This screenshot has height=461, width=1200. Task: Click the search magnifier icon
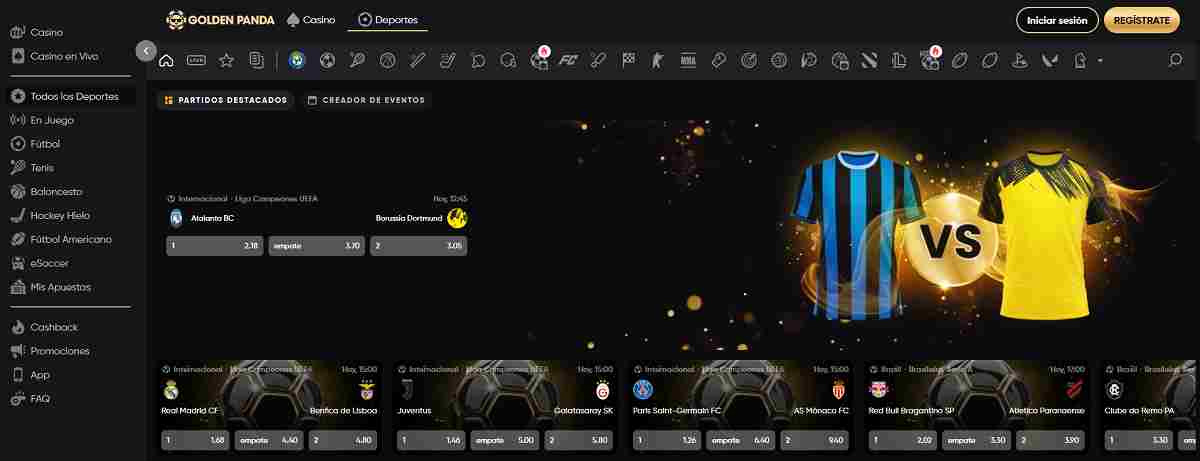pyautogui.click(x=1175, y=60)
